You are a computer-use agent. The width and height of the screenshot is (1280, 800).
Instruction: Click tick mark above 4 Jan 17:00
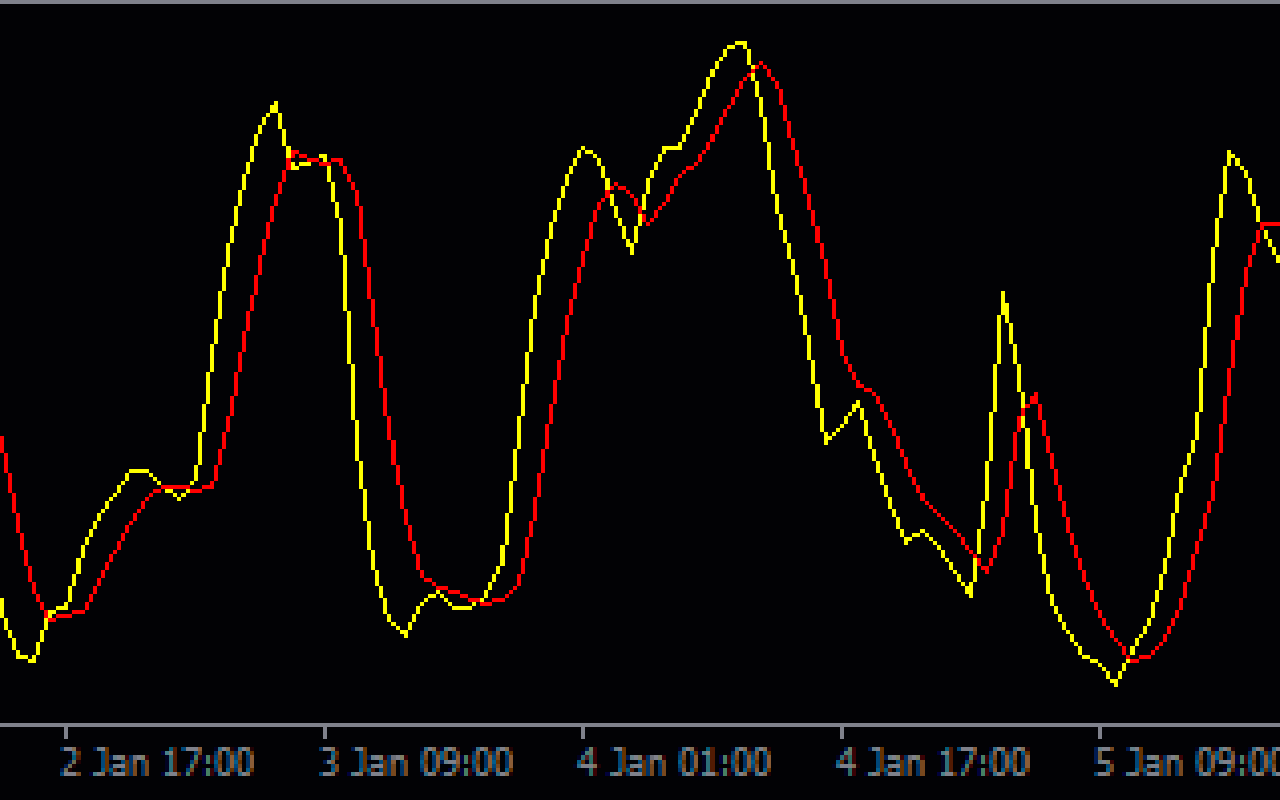841,731
